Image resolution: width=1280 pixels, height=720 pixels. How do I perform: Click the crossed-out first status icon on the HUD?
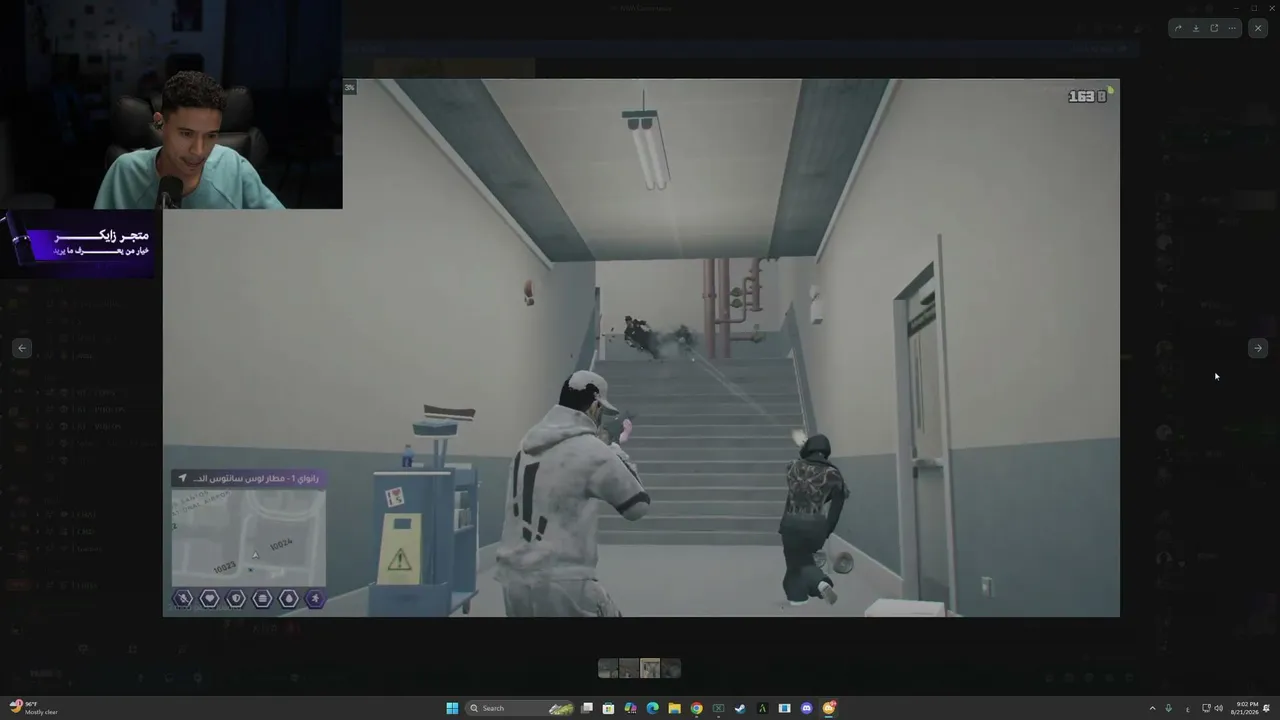pos(183,598)
